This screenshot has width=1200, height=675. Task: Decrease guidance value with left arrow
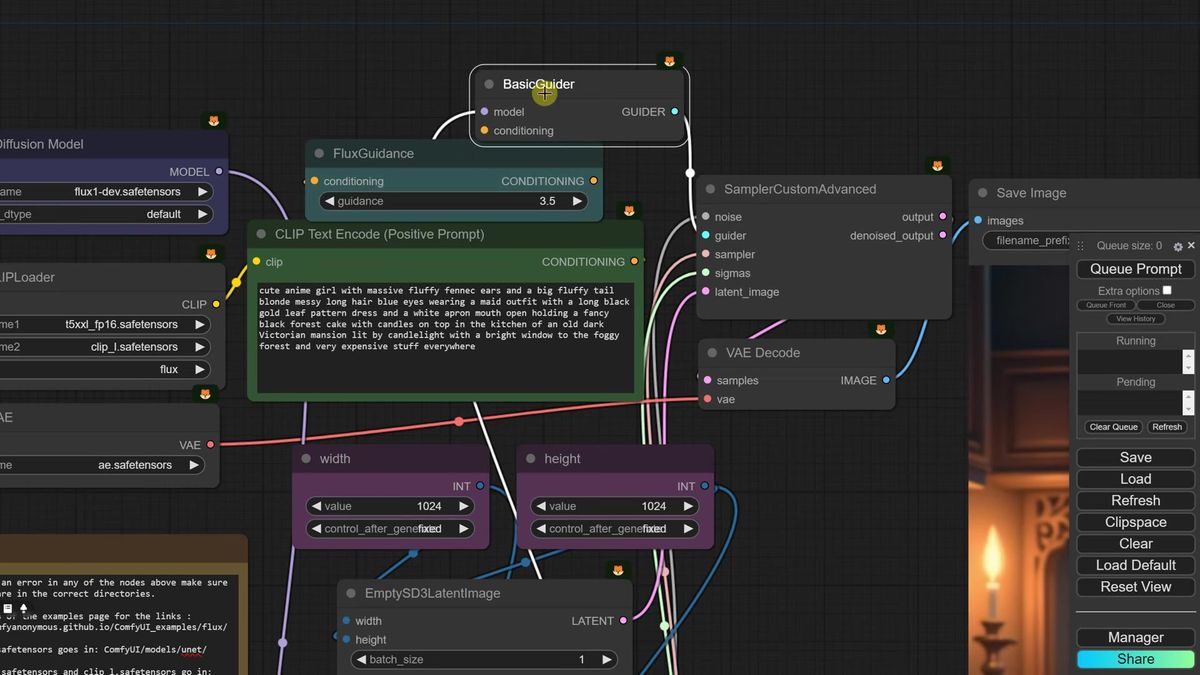[x=330, y=201]
